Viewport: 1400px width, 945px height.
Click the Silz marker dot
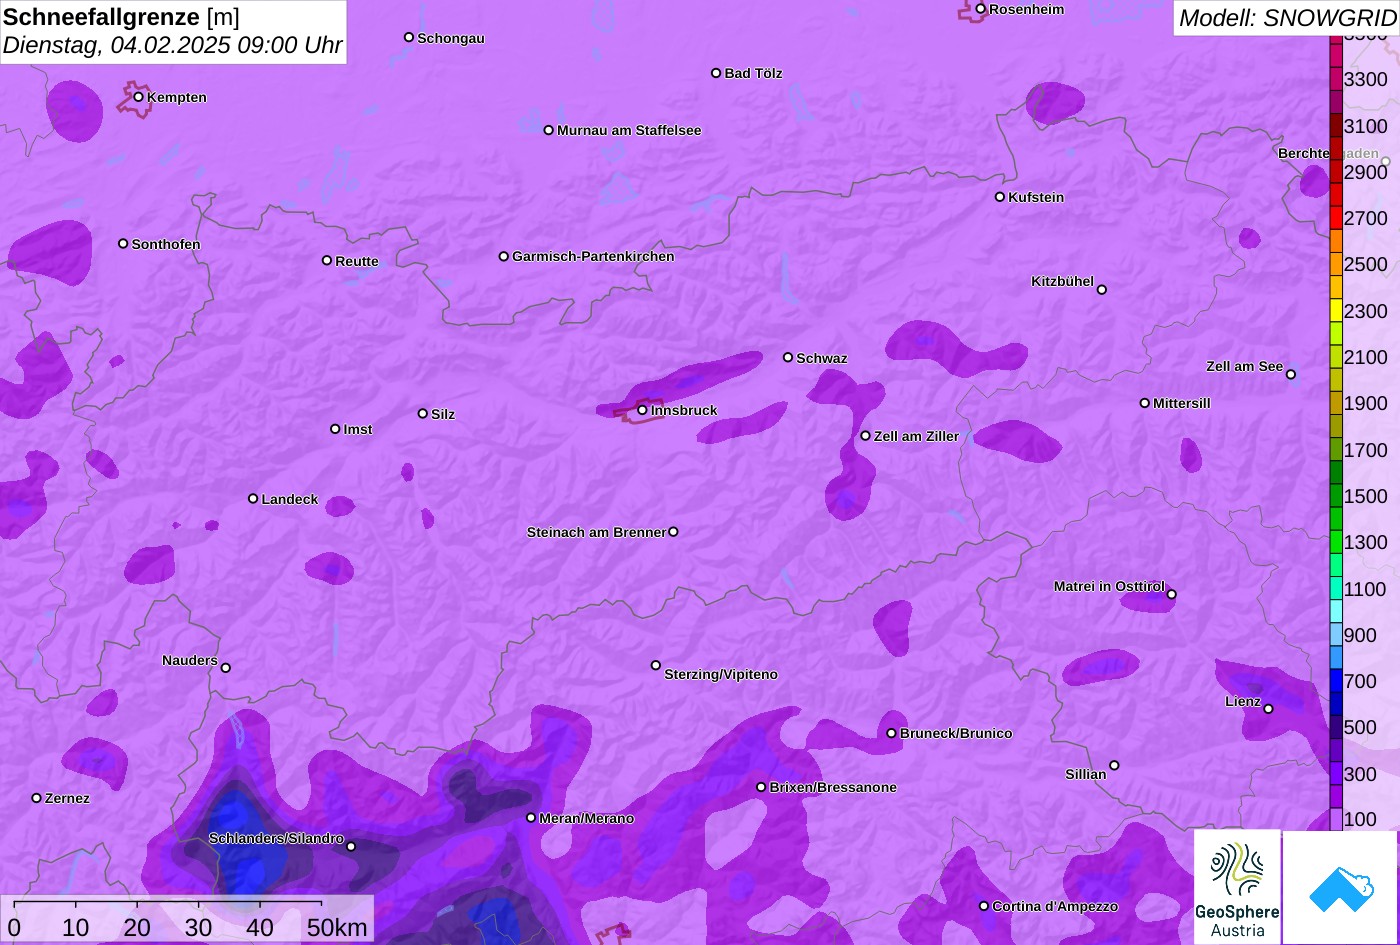point(423,413)
